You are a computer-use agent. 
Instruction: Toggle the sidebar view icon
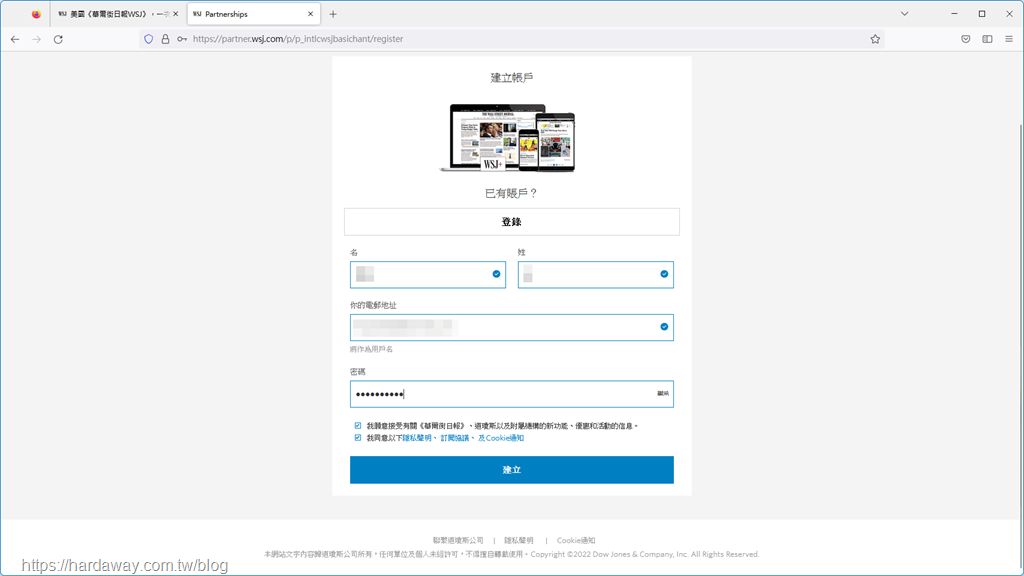987,39
